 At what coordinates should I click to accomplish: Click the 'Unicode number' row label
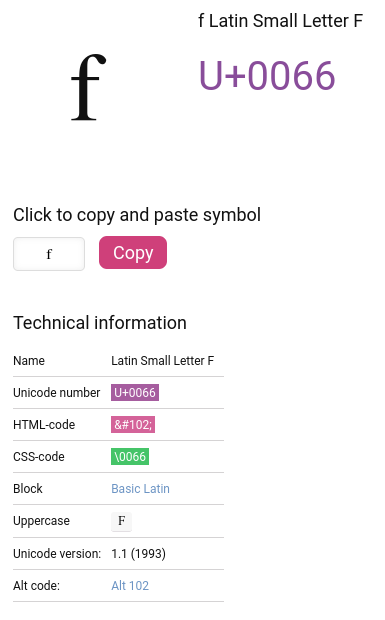pos(57,393)
